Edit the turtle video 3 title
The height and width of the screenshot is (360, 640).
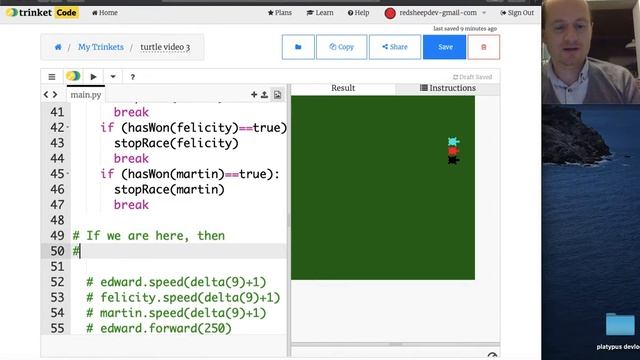click(x=165, y=47)
